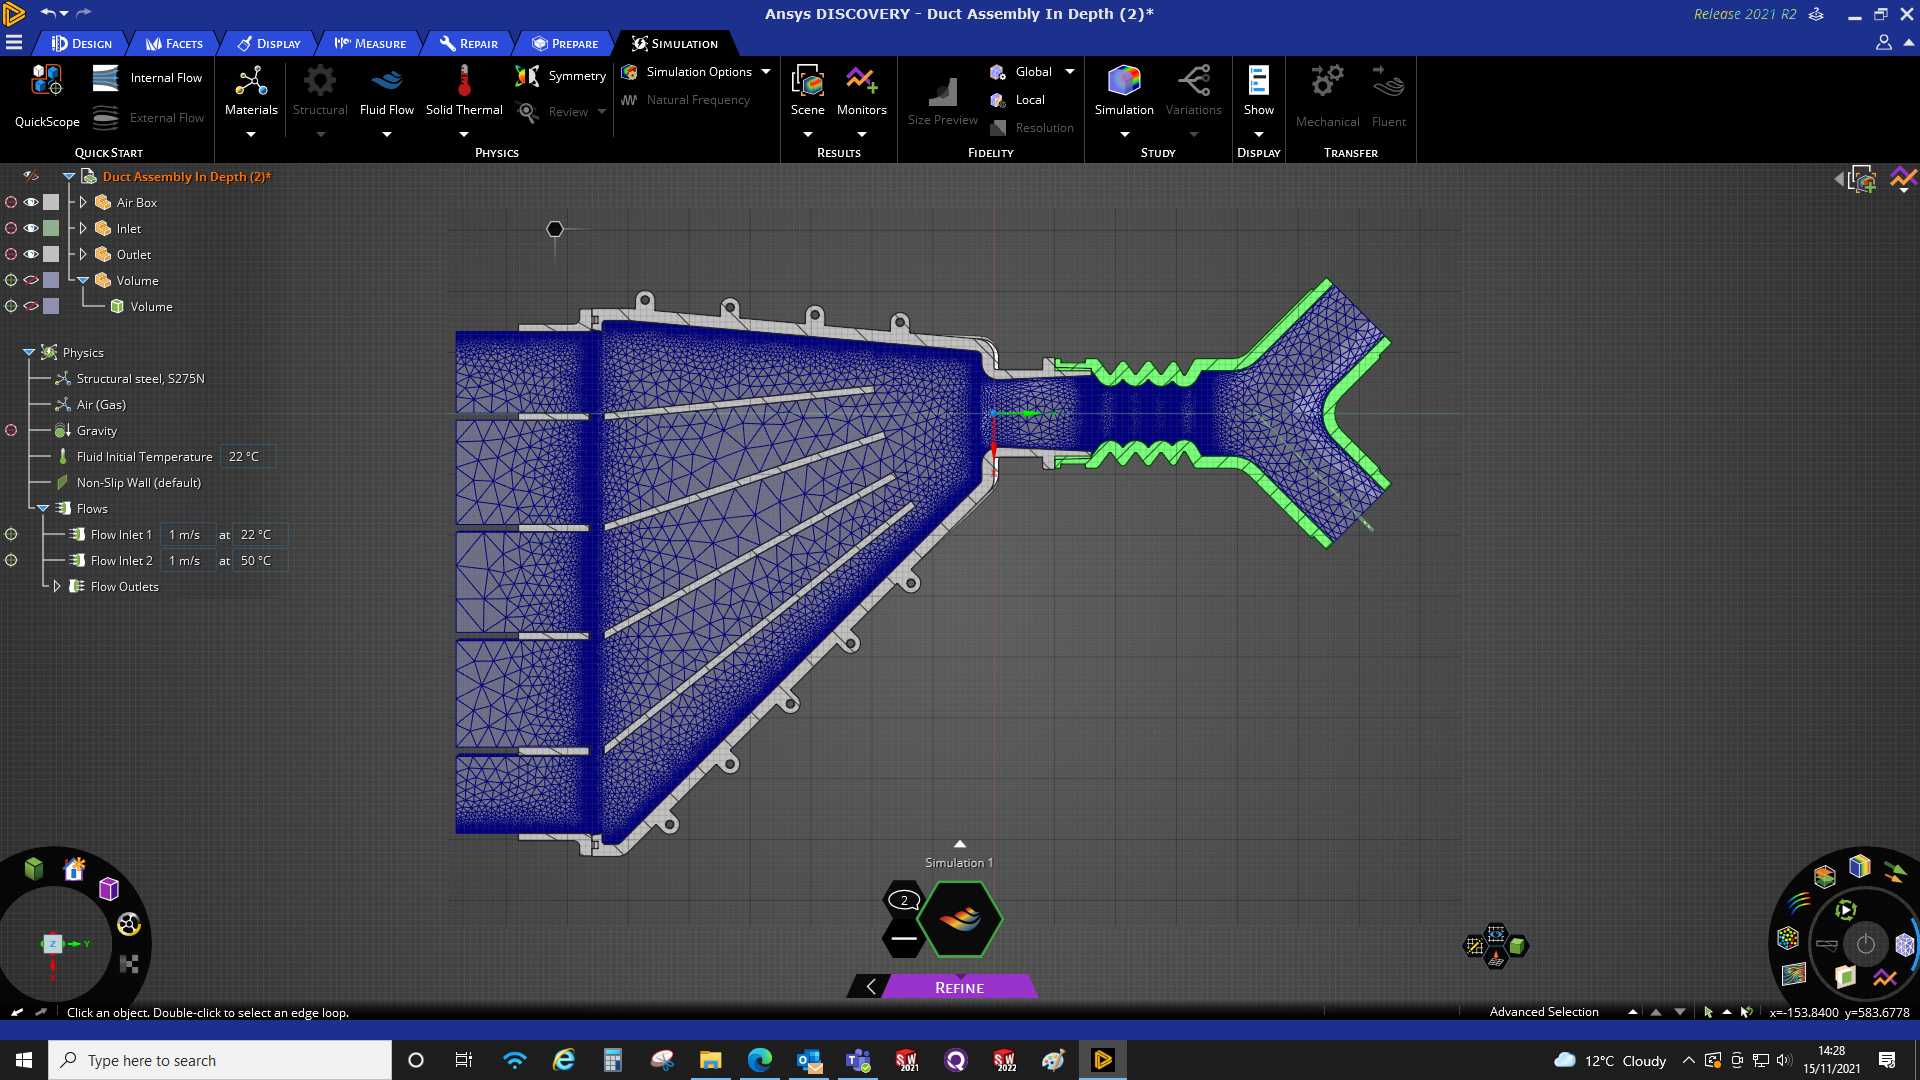The width and height of the screenshot is (1920, 1080).
Task: Click the Refine stage button
Action: click(x=959, y=987)
